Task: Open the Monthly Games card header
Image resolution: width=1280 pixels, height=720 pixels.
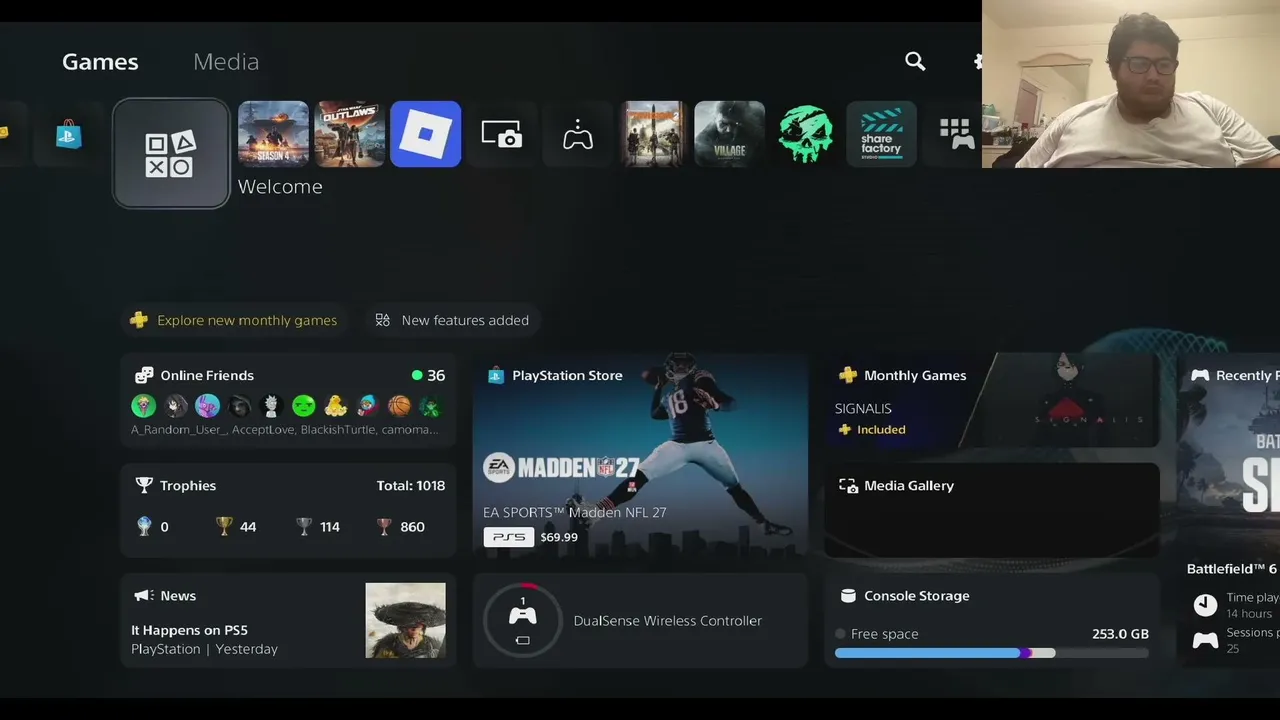Action: (x=903, y=375)
